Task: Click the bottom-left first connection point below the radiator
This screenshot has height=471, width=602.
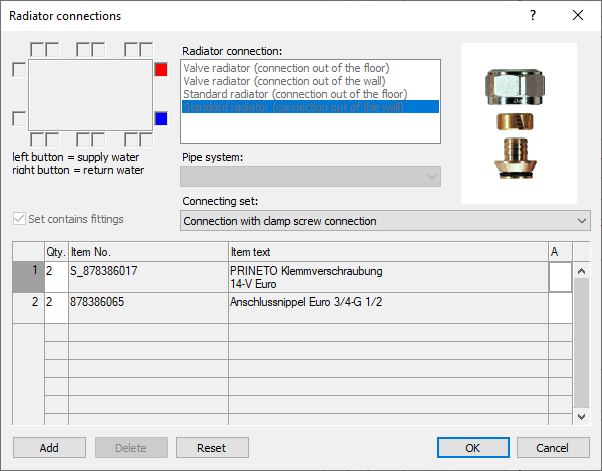Action: click(37, 140)
